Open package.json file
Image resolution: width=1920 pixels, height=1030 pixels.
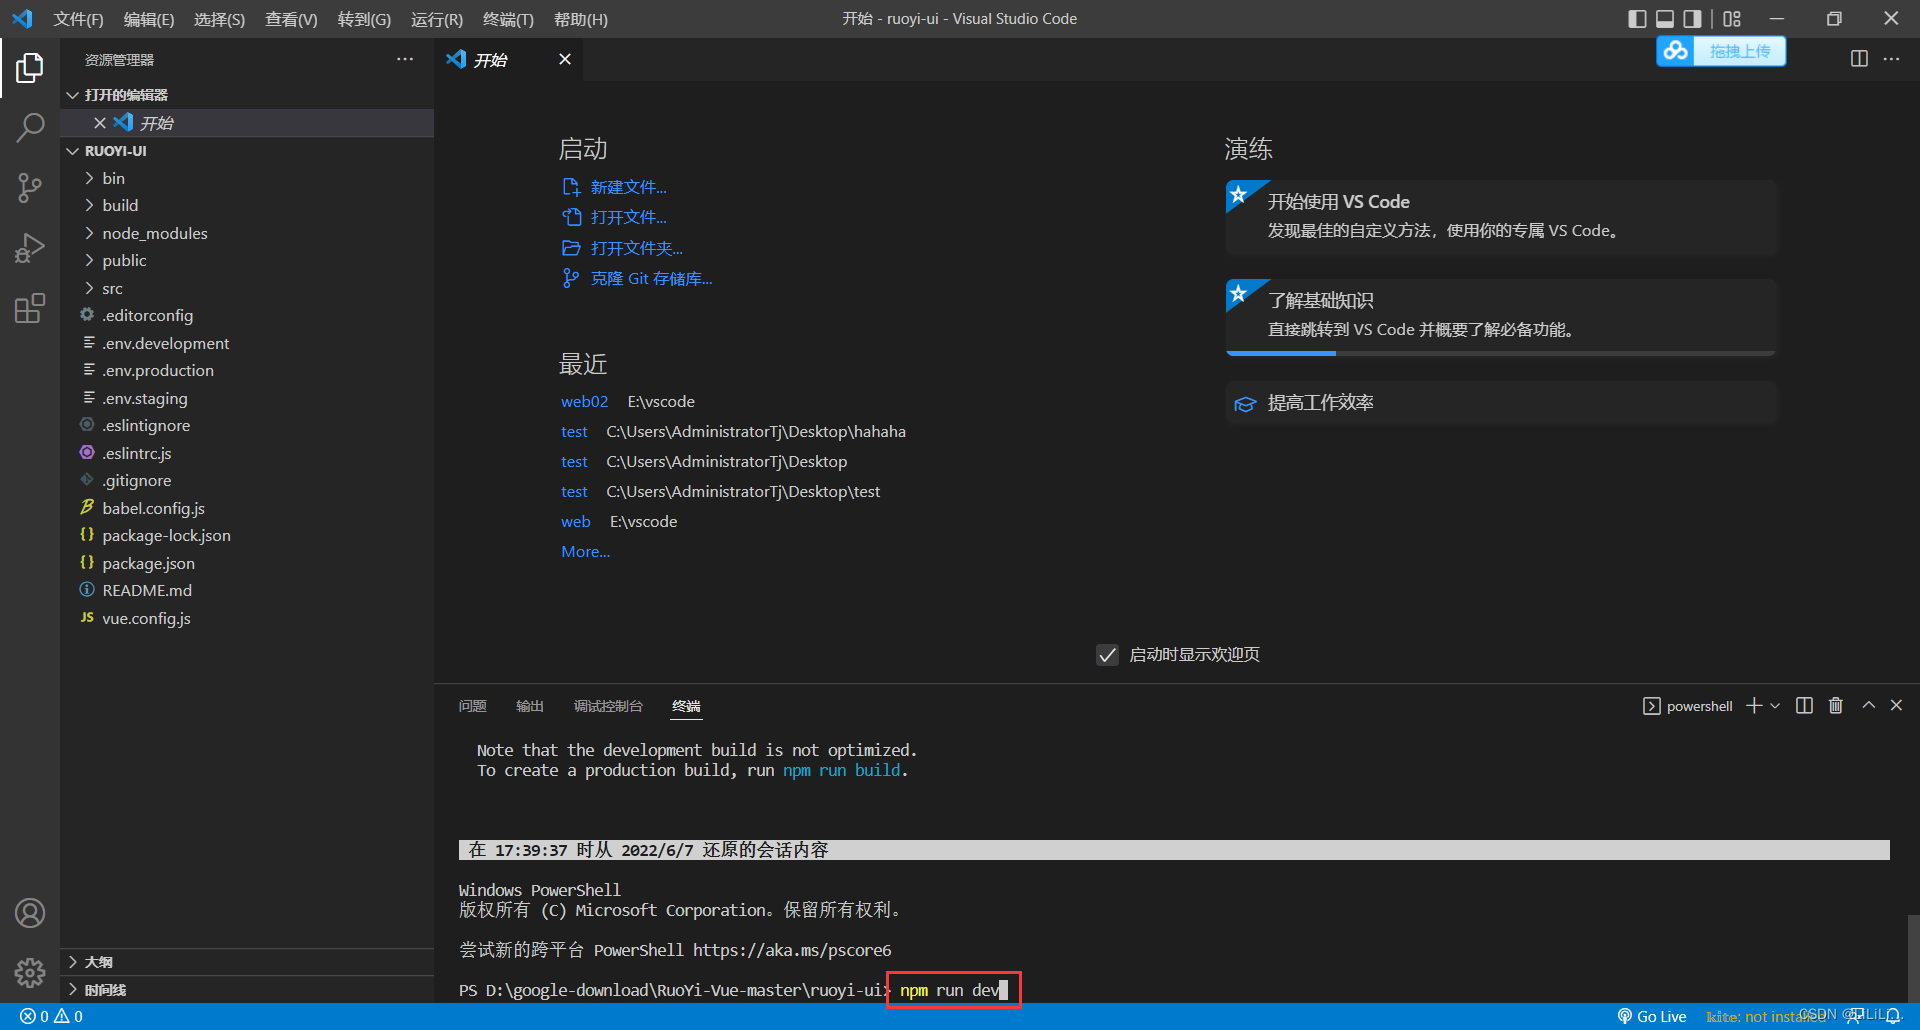click(247, 563)
